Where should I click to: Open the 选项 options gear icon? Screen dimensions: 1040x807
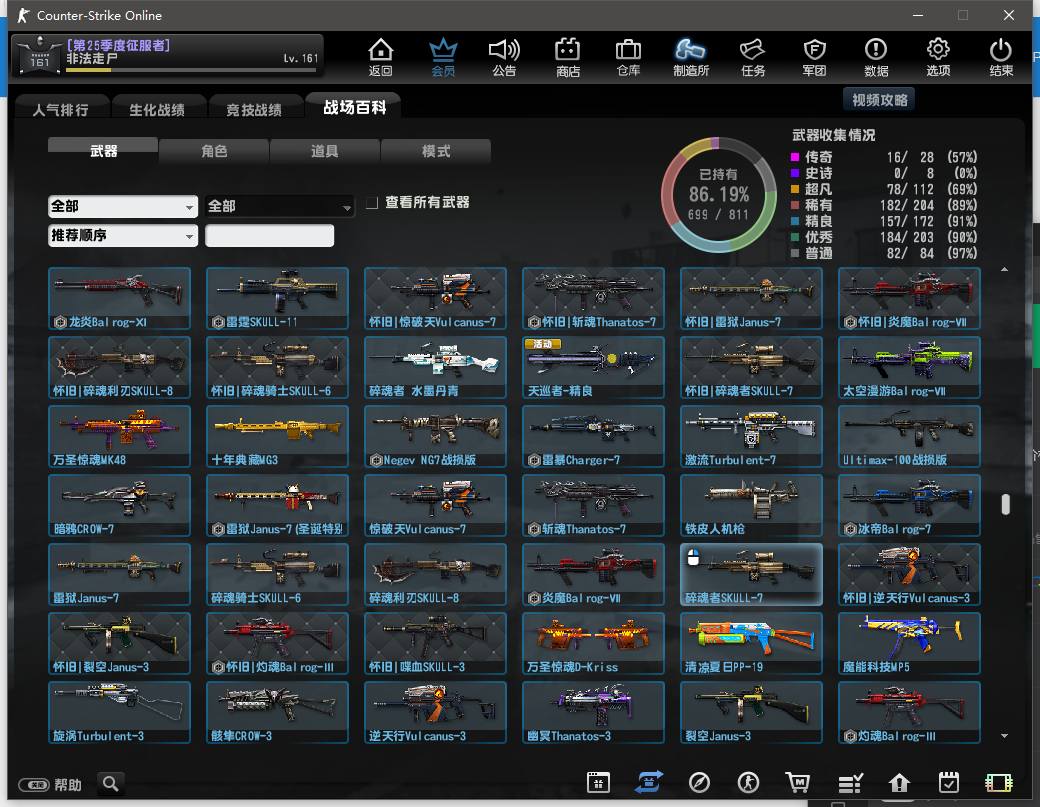(938, 57)
